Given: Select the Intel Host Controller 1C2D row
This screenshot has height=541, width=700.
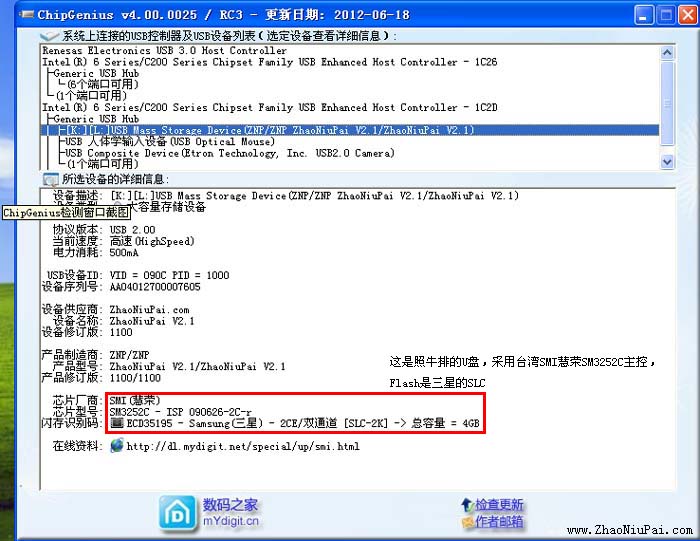Looking at the screenshot, I should click(x=269, y=108).
